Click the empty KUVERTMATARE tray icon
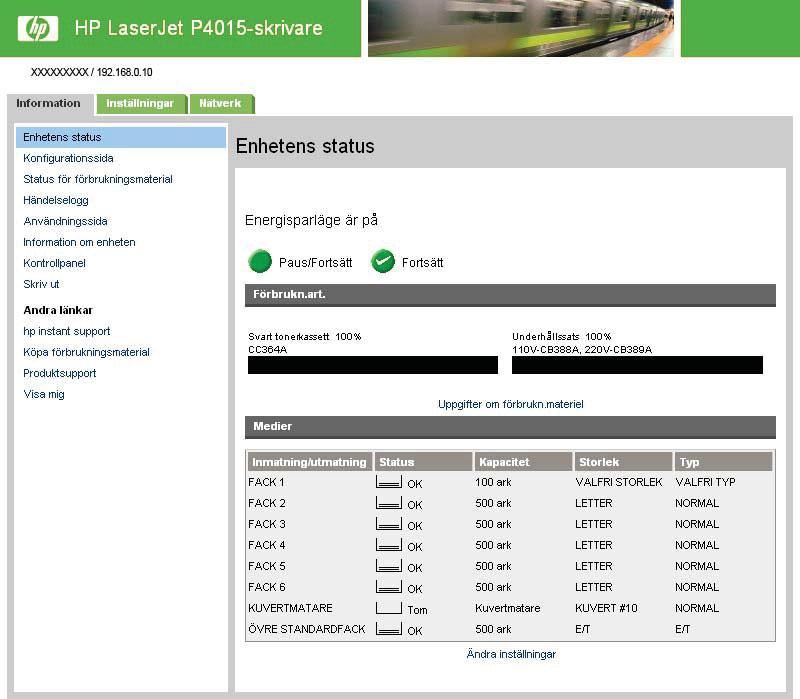This screenshot has width=800, height=699. pyautogui.click(x=389, y=607)
